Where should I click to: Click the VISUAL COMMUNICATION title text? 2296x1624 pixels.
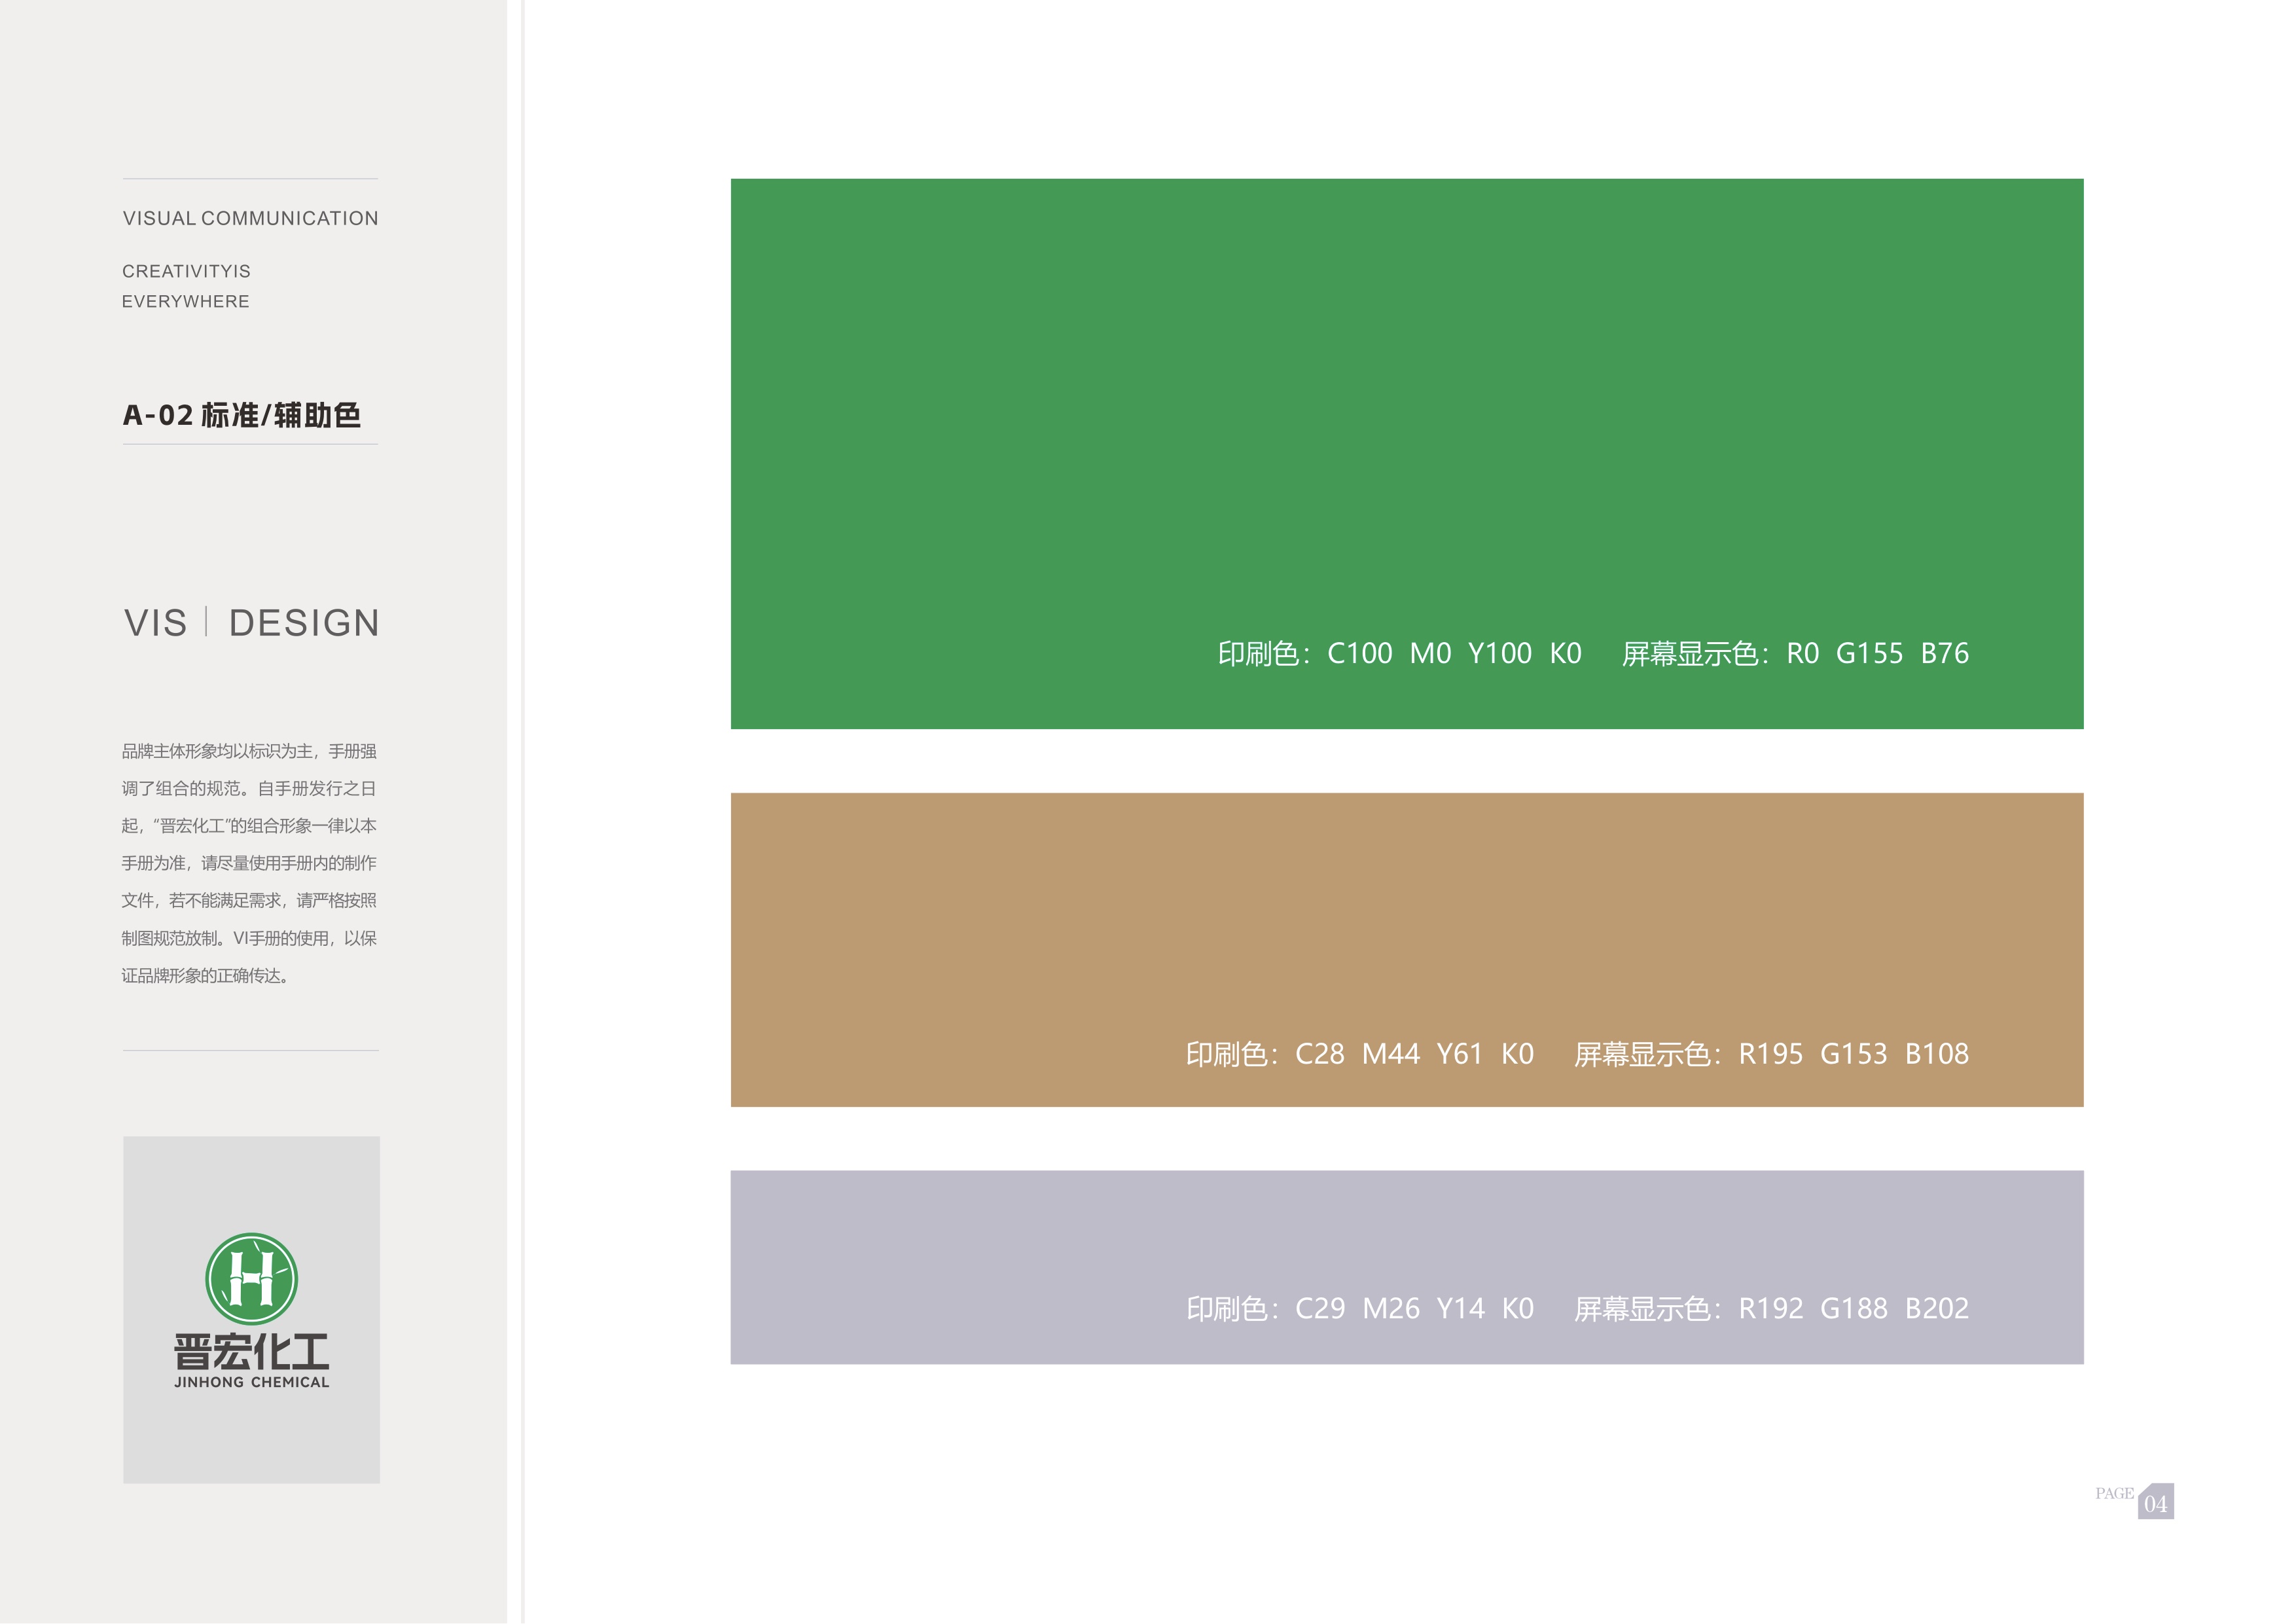[x=250, y=218]
